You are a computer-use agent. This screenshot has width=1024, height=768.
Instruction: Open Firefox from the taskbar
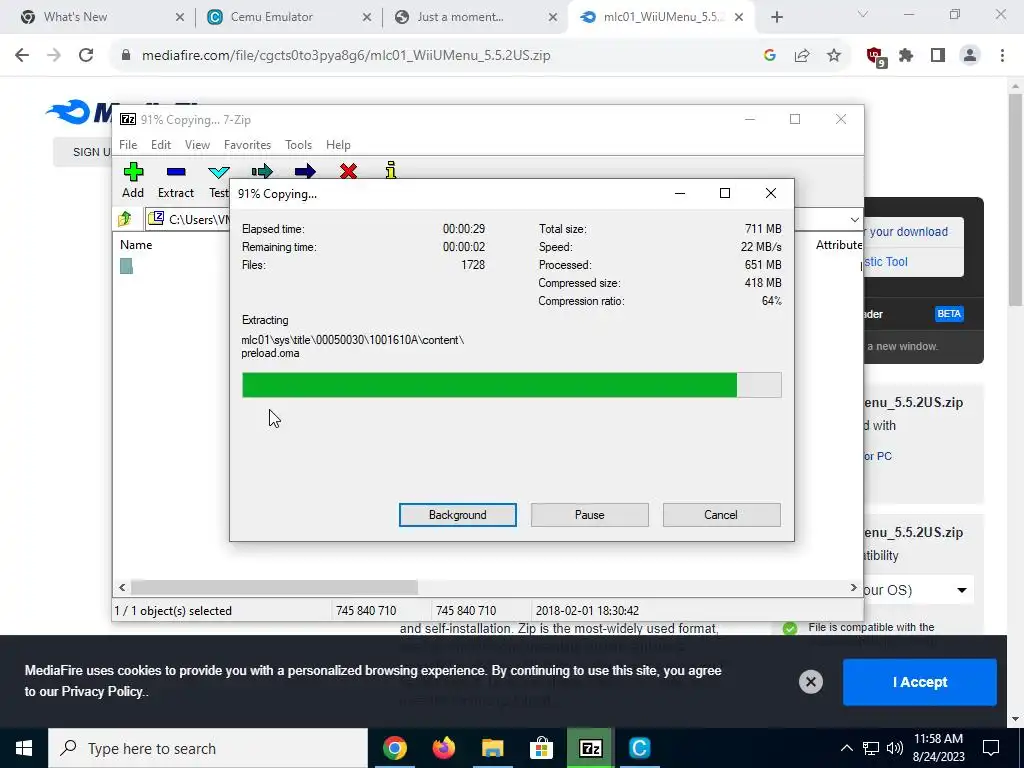[x=444, y=748]
